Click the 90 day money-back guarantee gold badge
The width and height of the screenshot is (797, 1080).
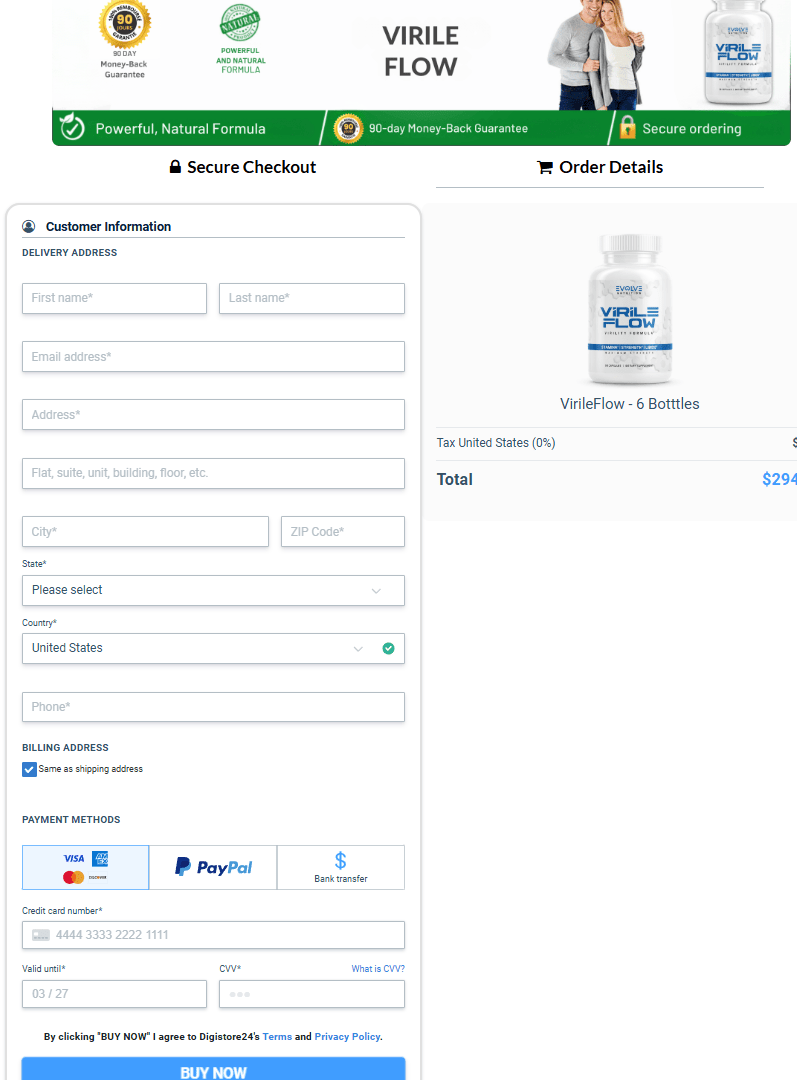(125, 23)
